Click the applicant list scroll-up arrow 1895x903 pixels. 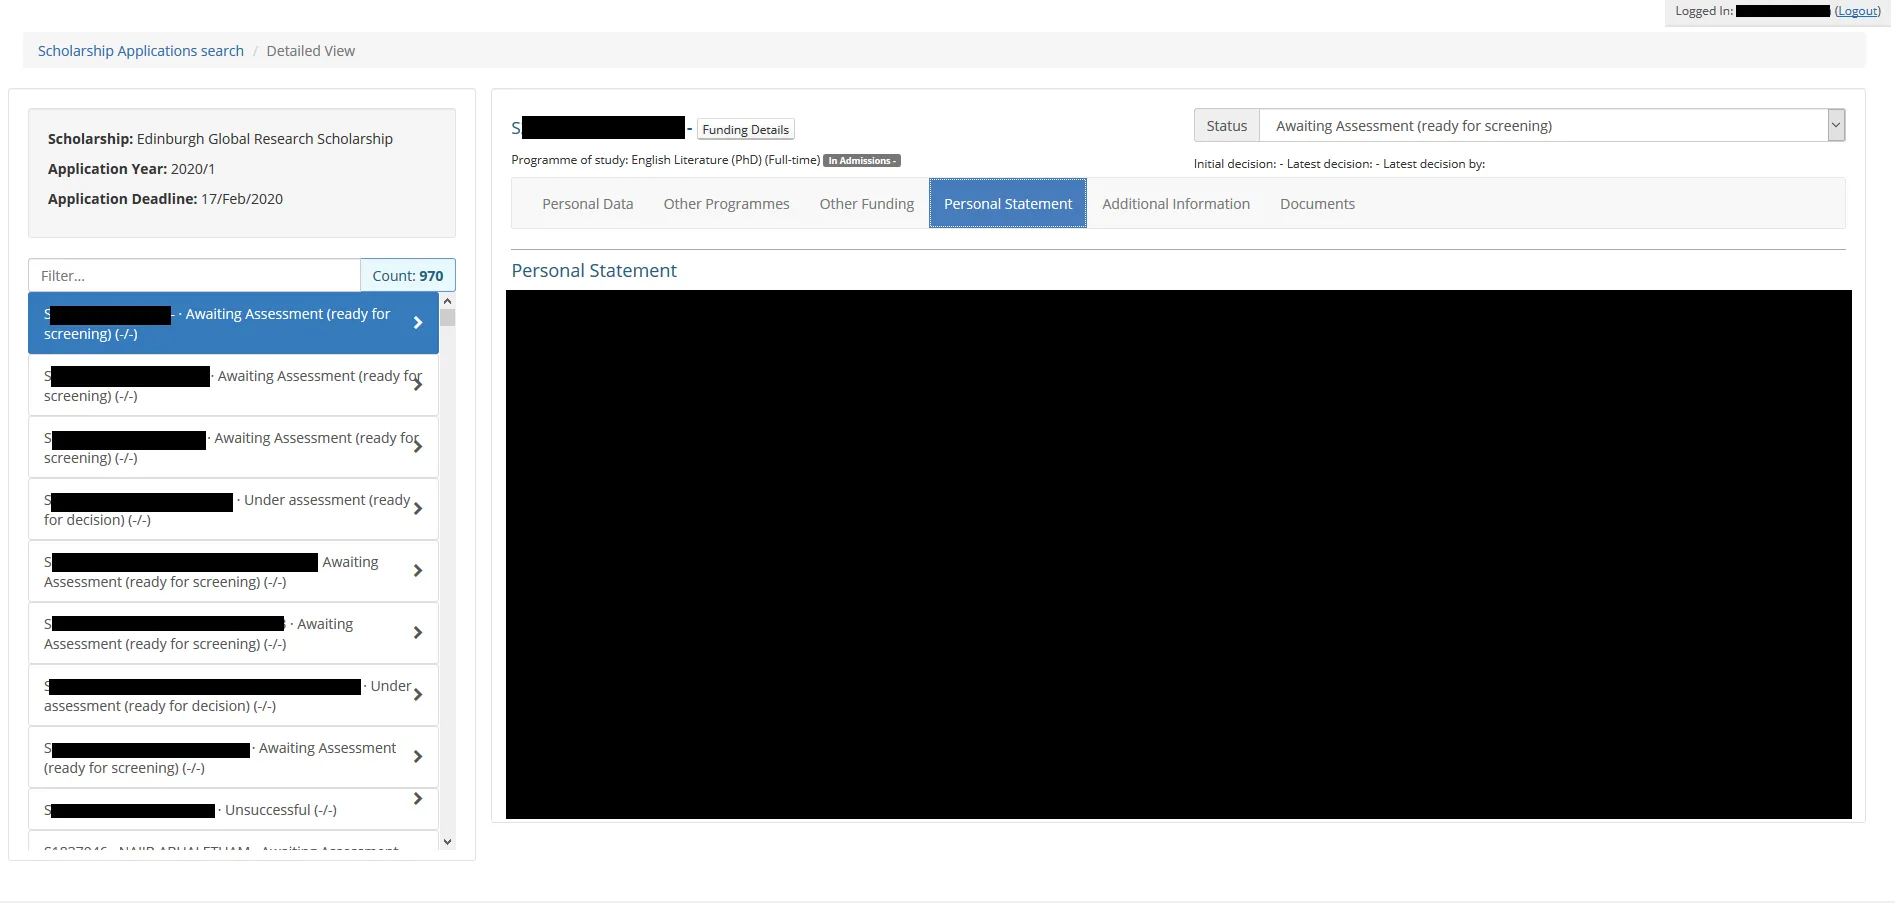pos(447,301)
